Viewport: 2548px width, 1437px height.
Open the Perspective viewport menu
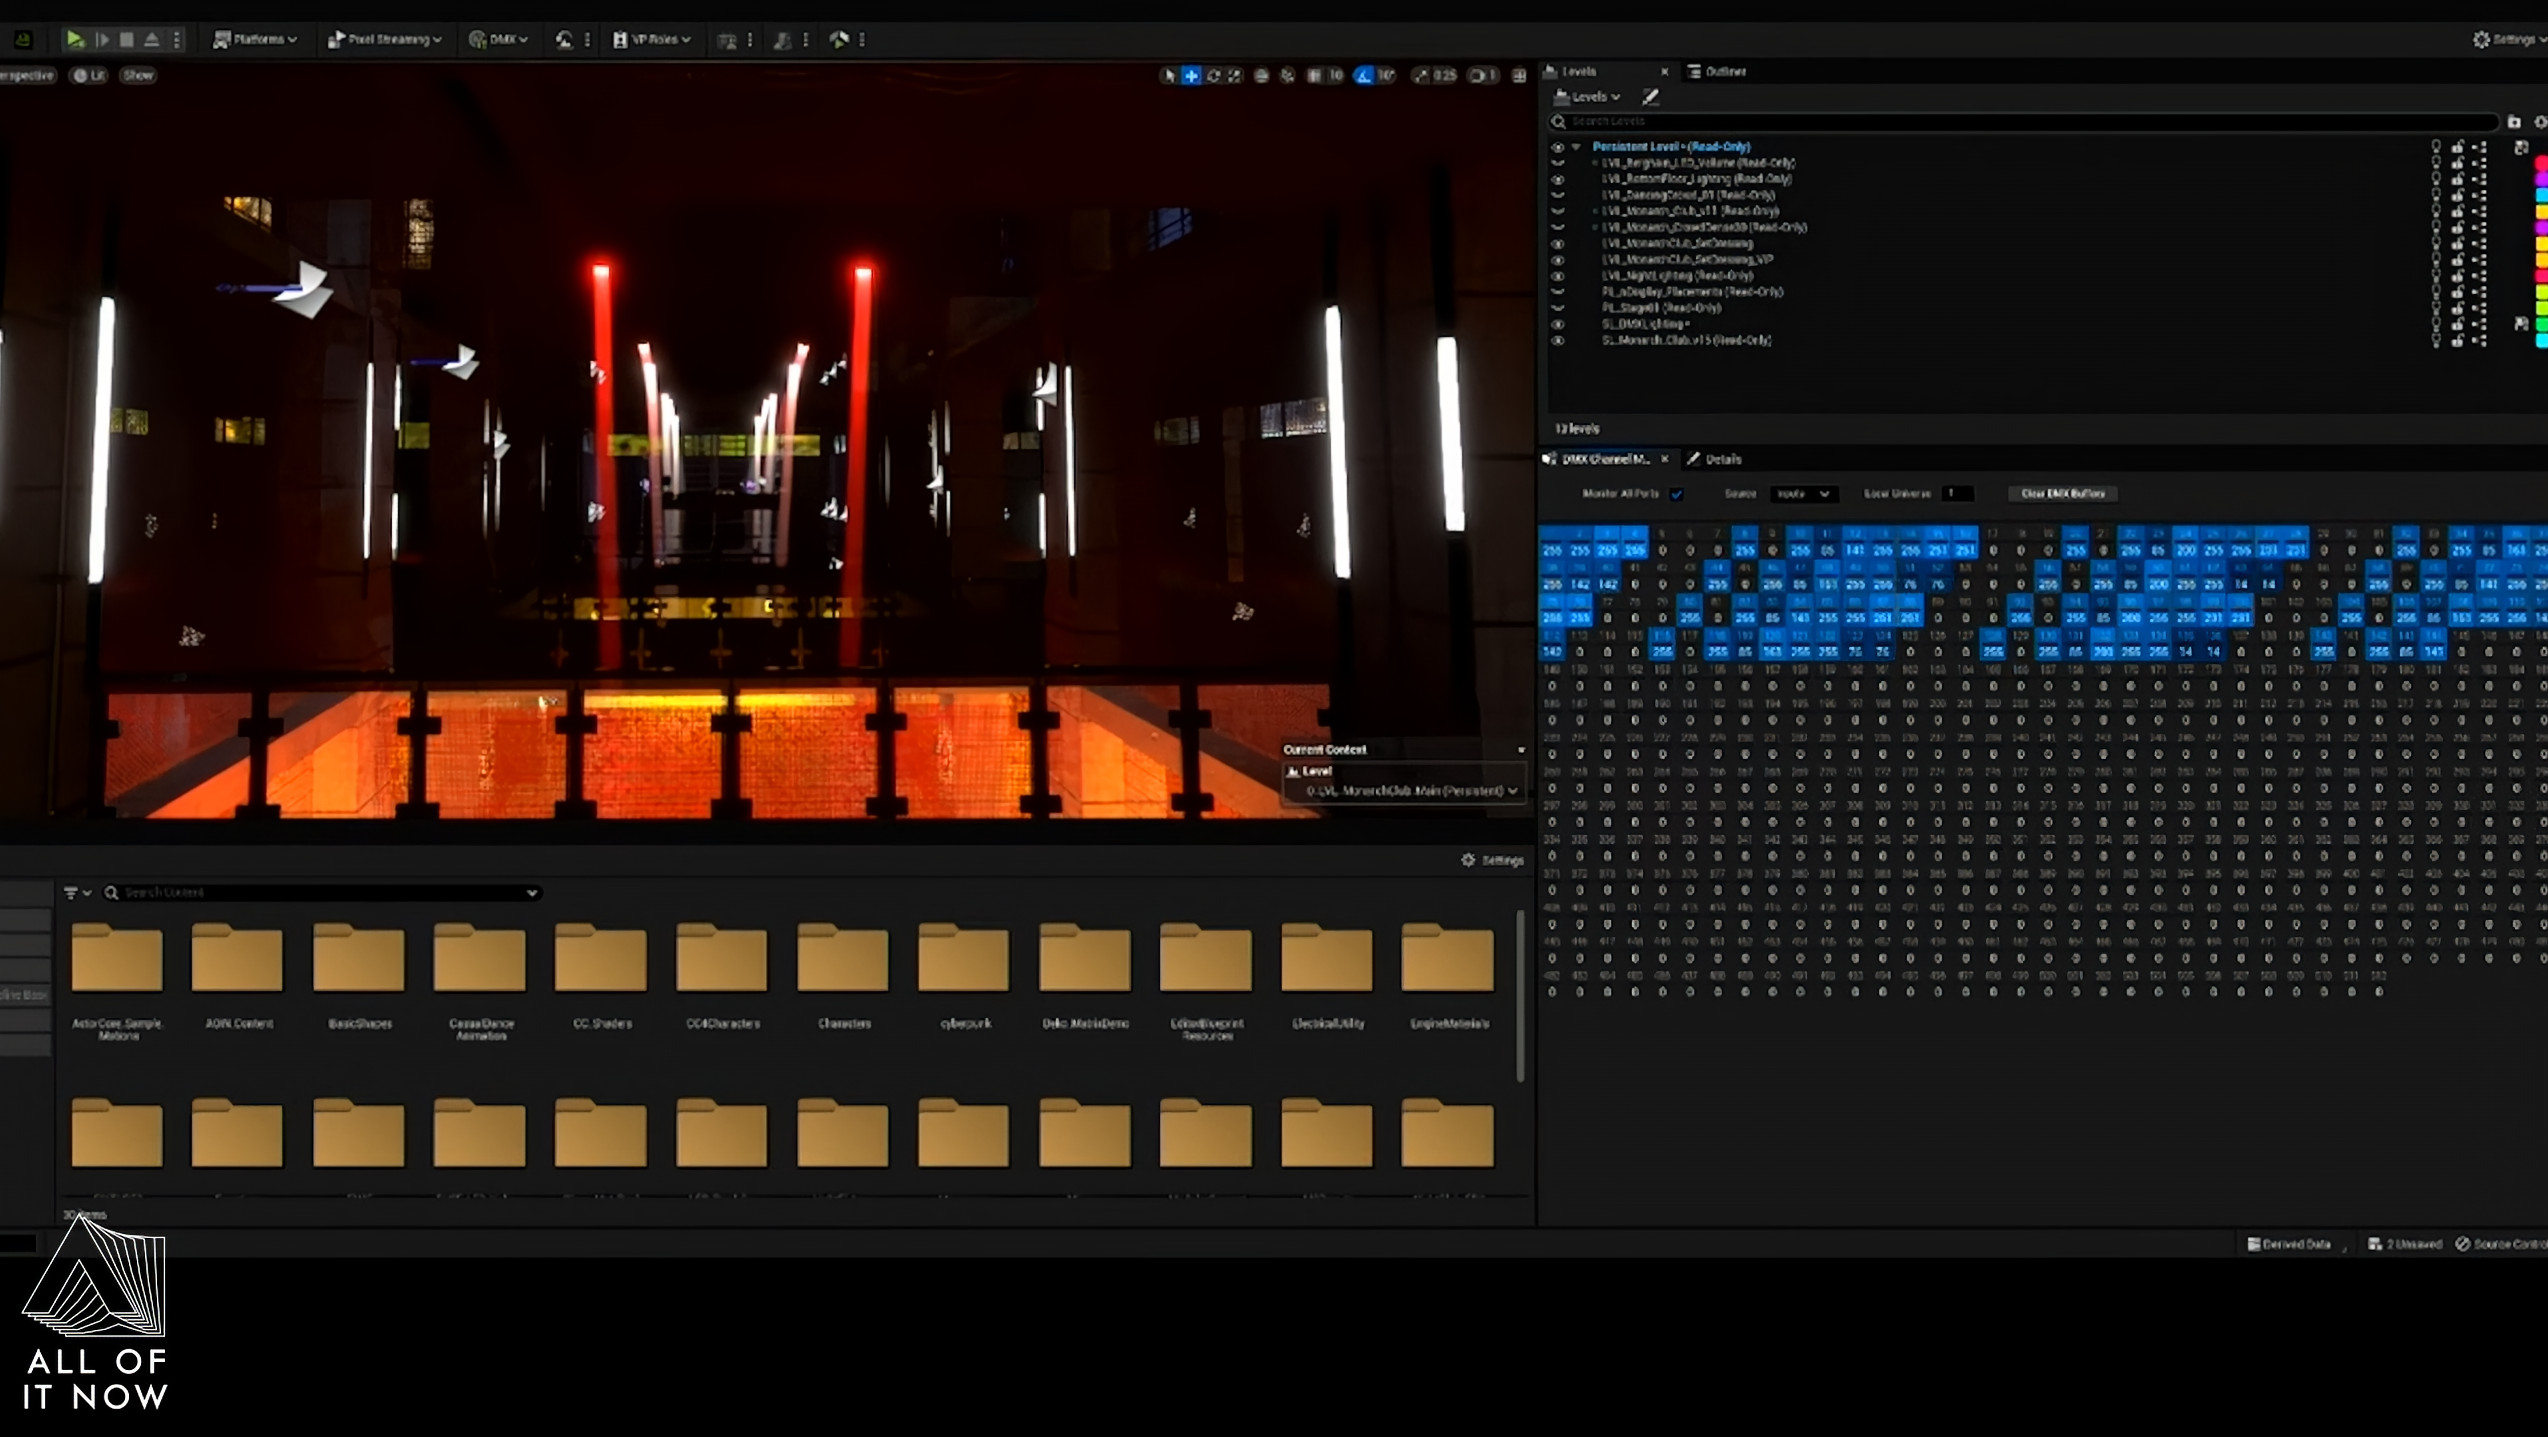tap(27, 75)
